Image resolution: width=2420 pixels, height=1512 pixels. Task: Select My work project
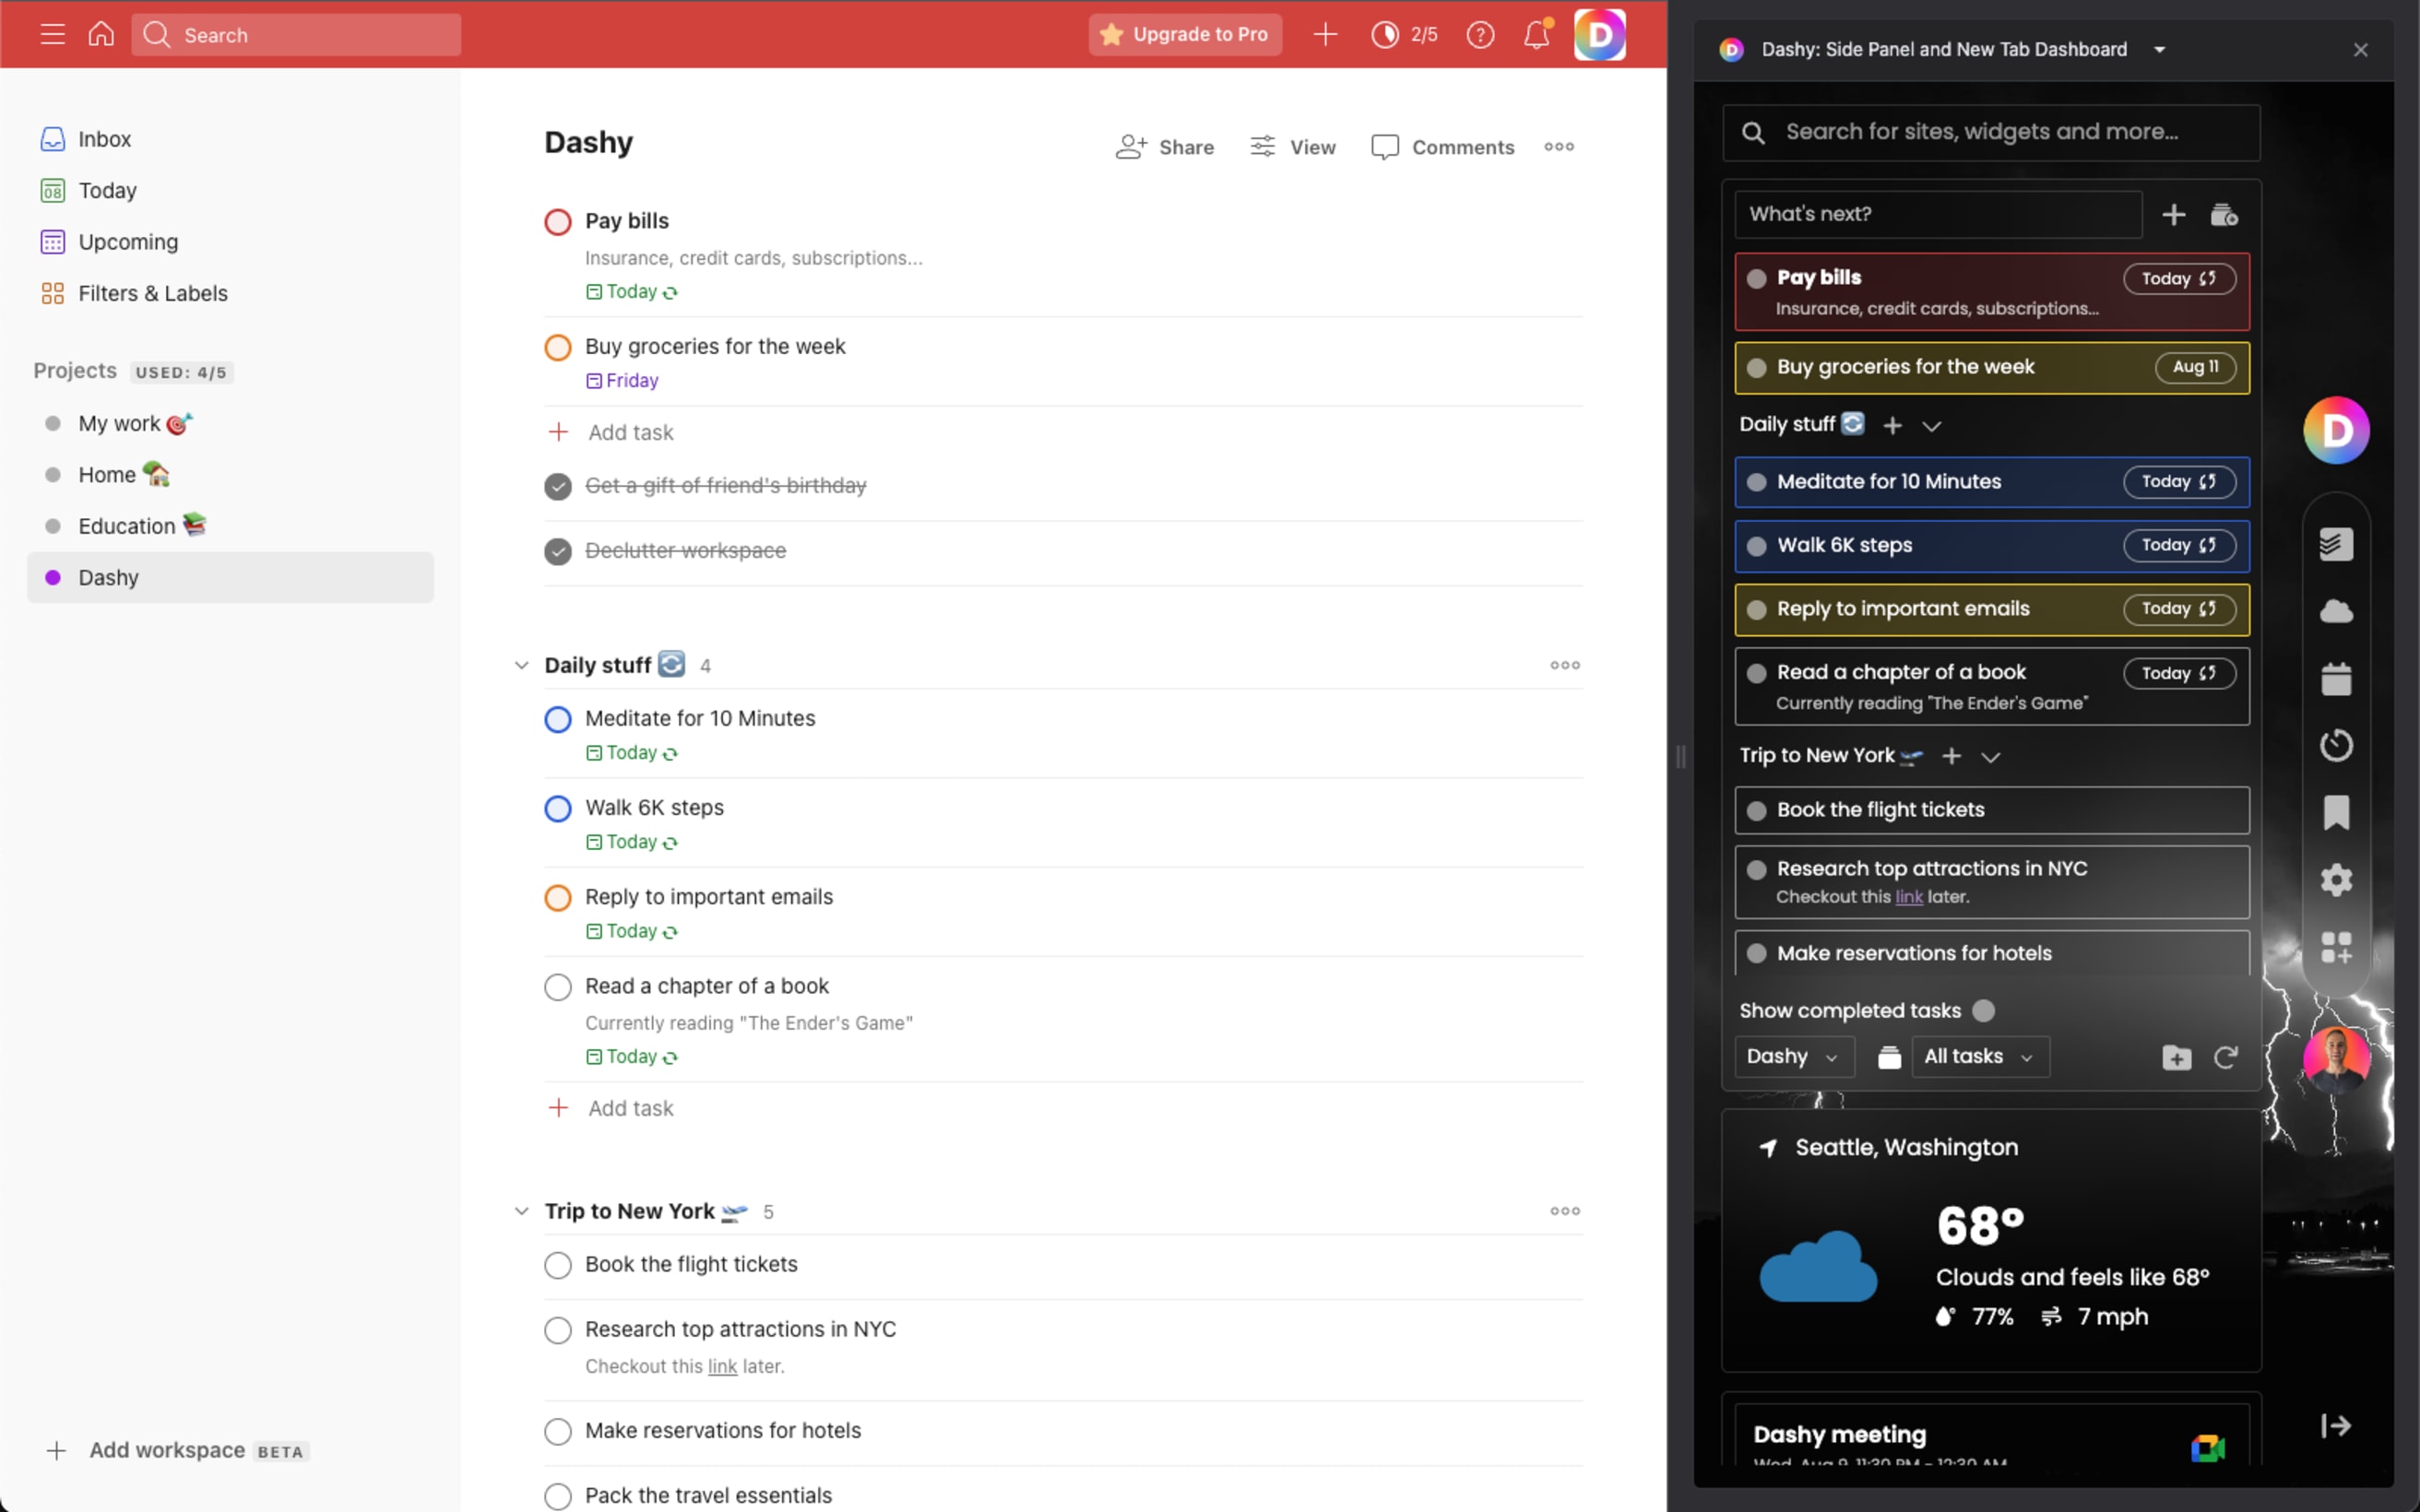click(118, 423)
